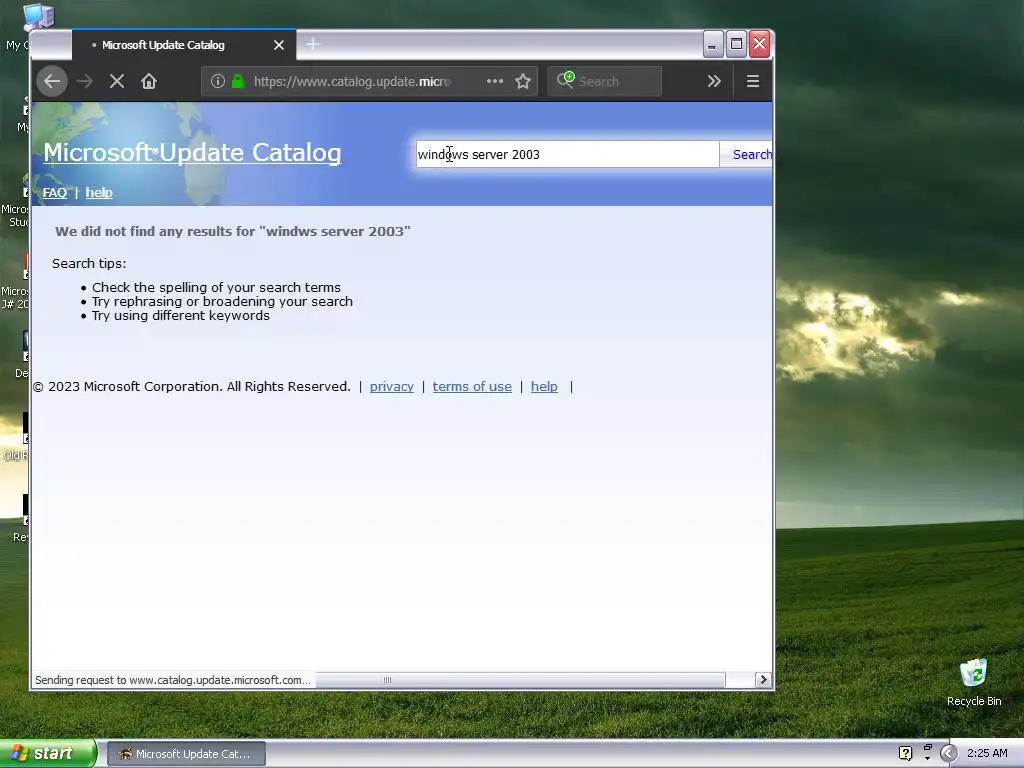1024x768 pixels.
Task: Click the catalog search text field
Action: [x=567, y=154]
